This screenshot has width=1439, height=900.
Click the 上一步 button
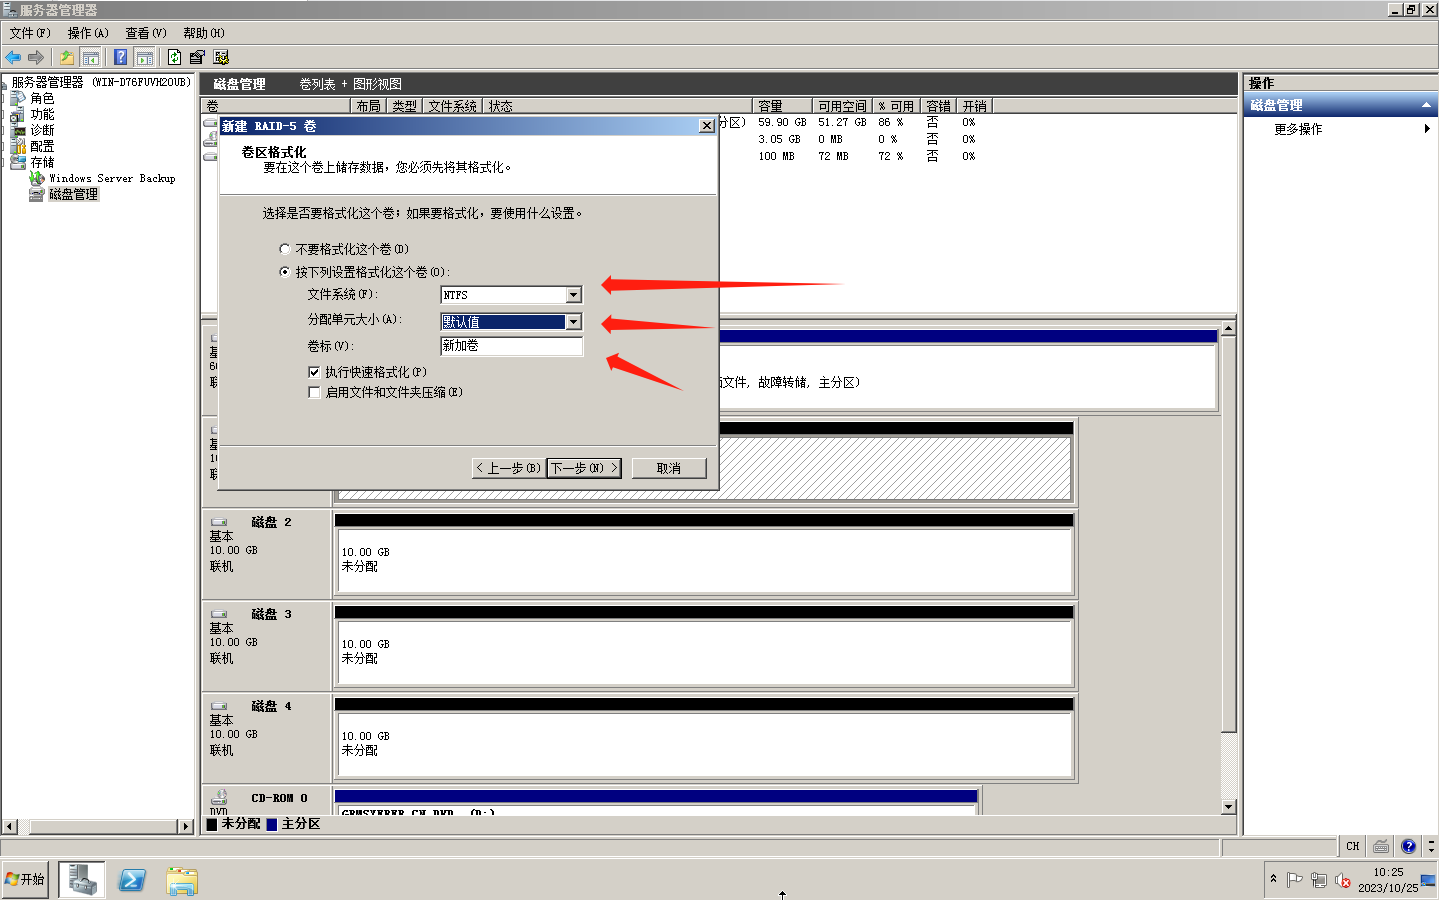(508, 468)
